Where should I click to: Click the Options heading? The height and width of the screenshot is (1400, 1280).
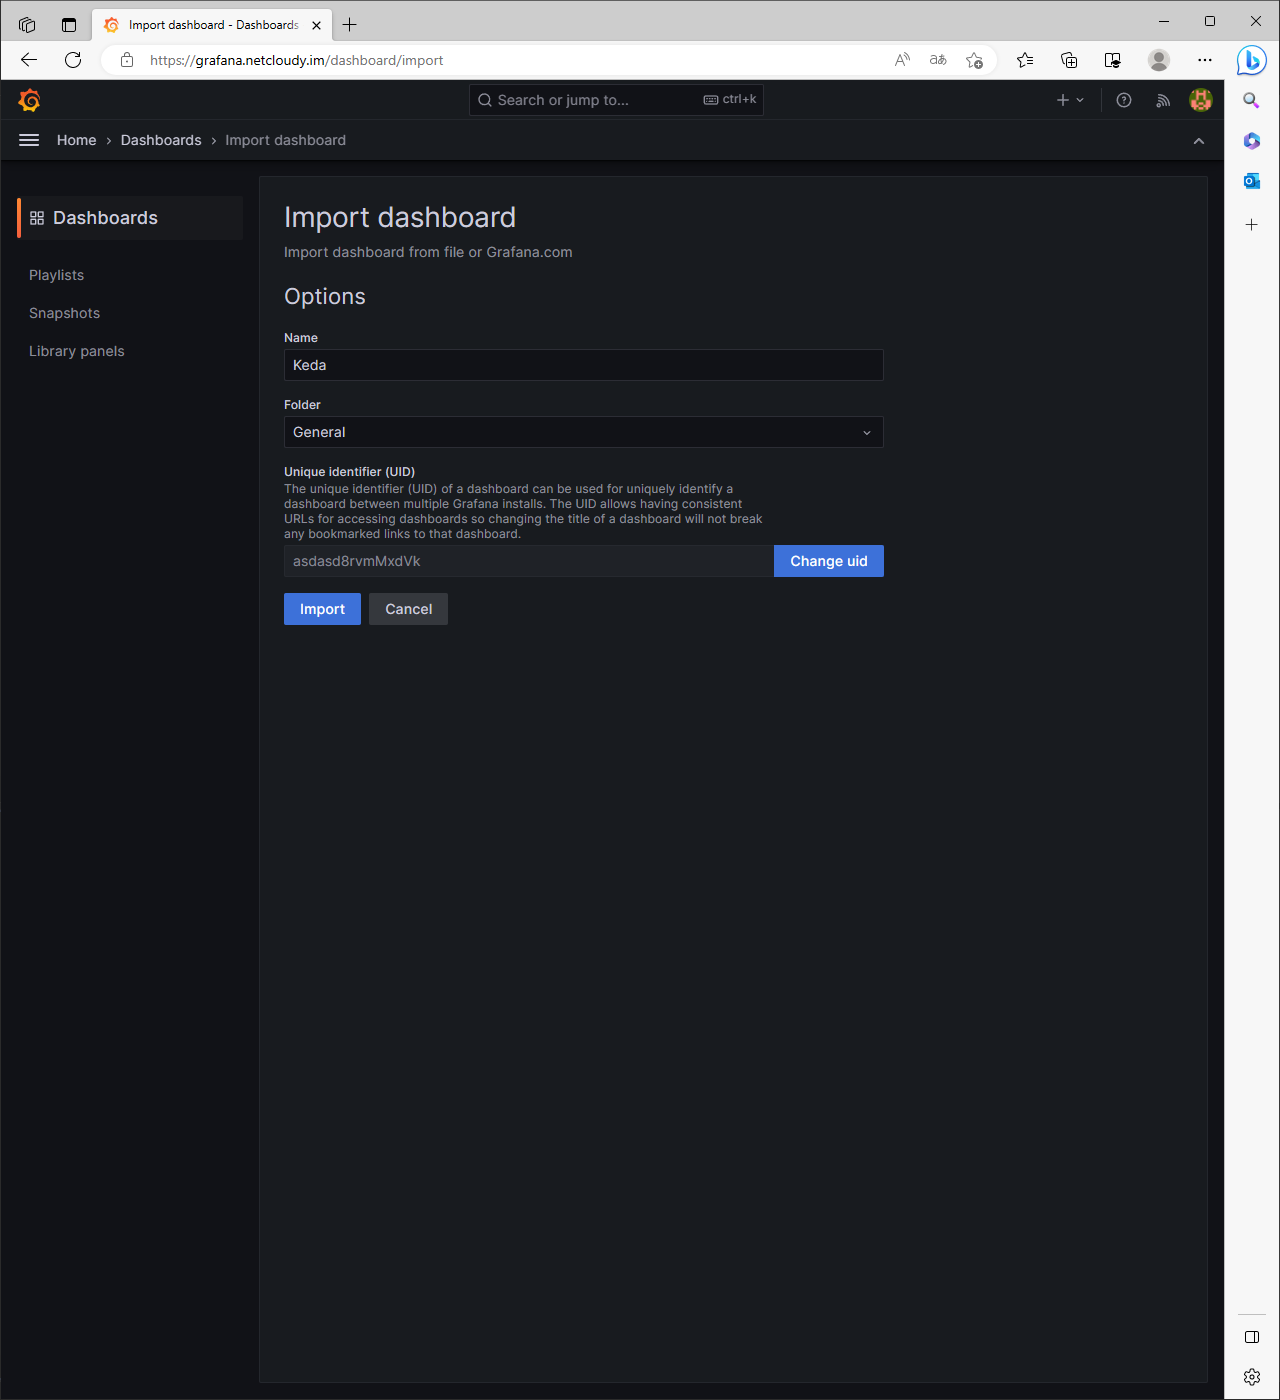click(325, 296)
